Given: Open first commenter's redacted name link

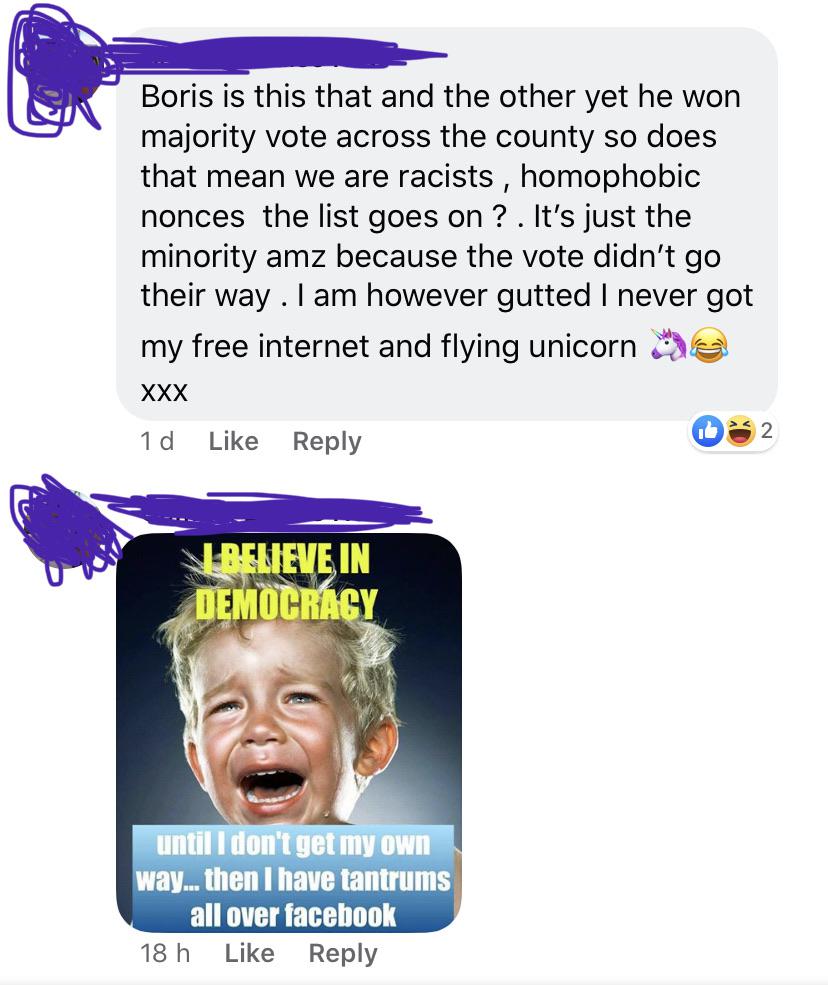Looking at the screenshot, I should pyautogui.click(x=276, y=52).
